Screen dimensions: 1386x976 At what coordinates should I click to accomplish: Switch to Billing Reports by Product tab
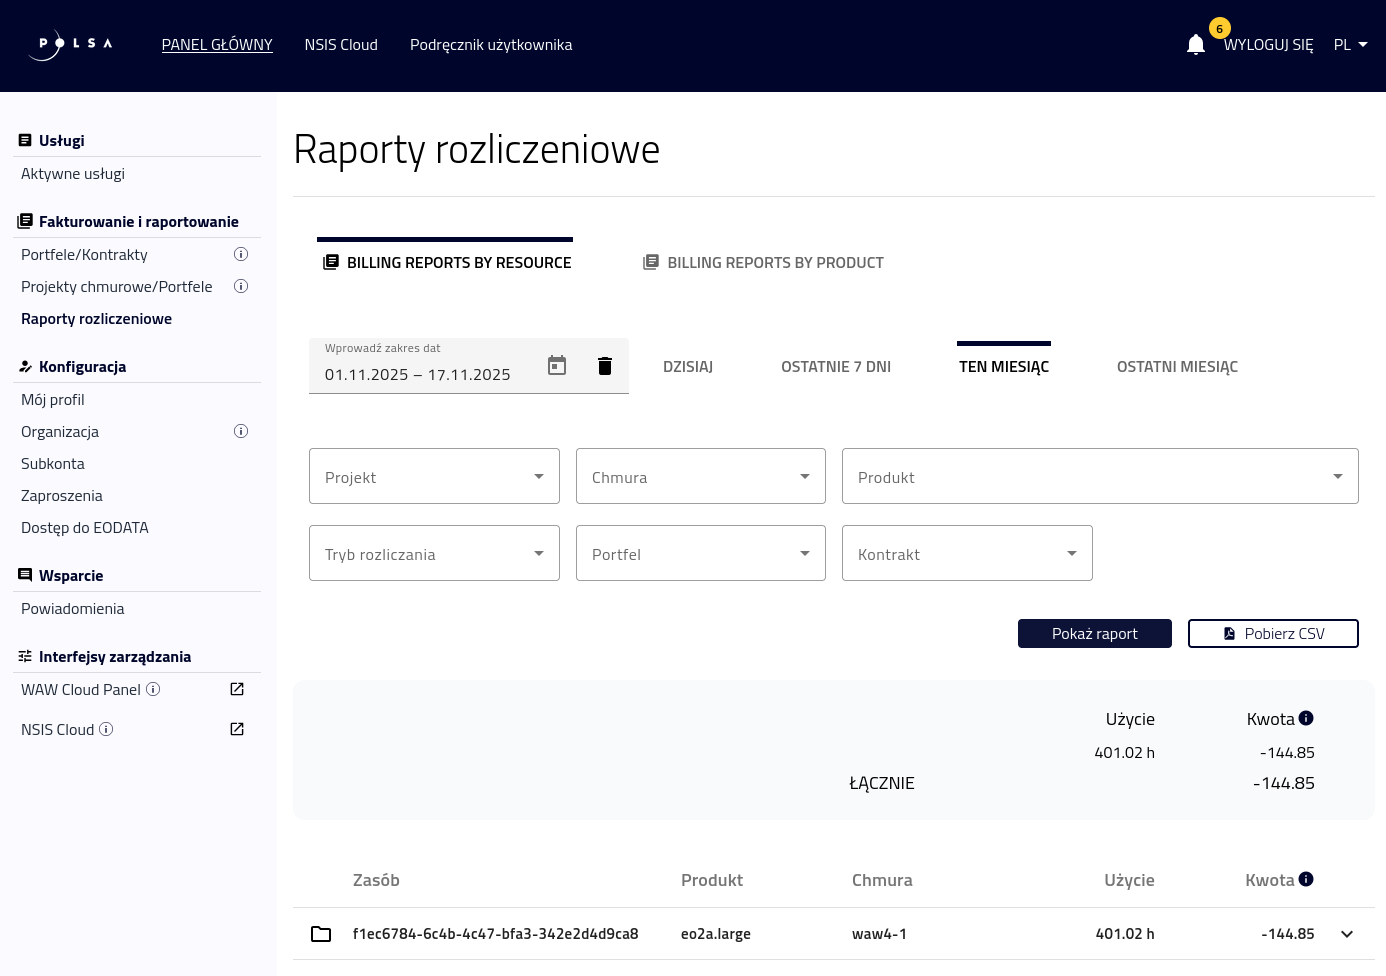tap(764, 263)
